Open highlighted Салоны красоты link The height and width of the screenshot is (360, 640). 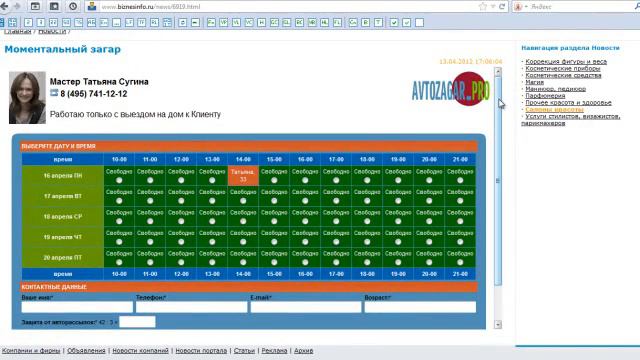554,109
